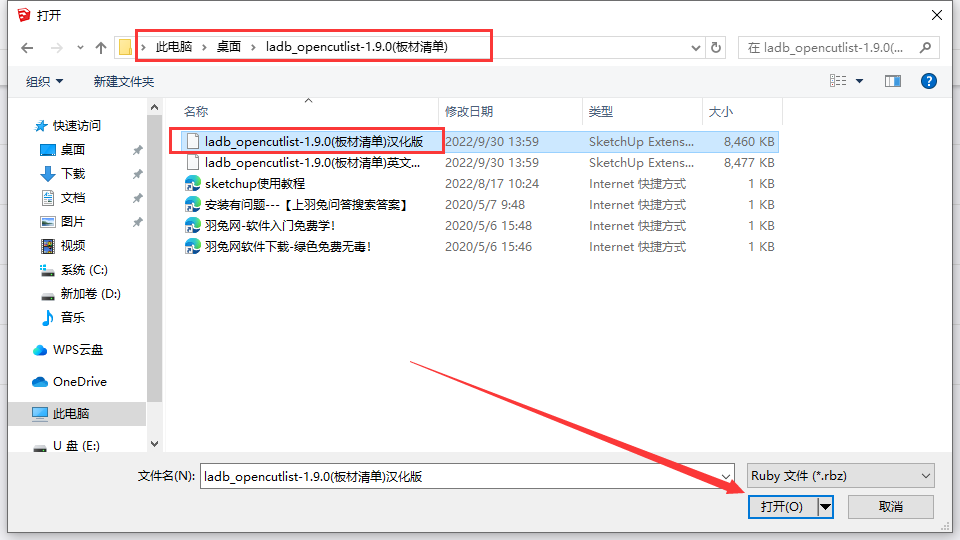Click sidebar scrollbar up arrow
Viewport: 960px width, 540px height.
(154, 108)
